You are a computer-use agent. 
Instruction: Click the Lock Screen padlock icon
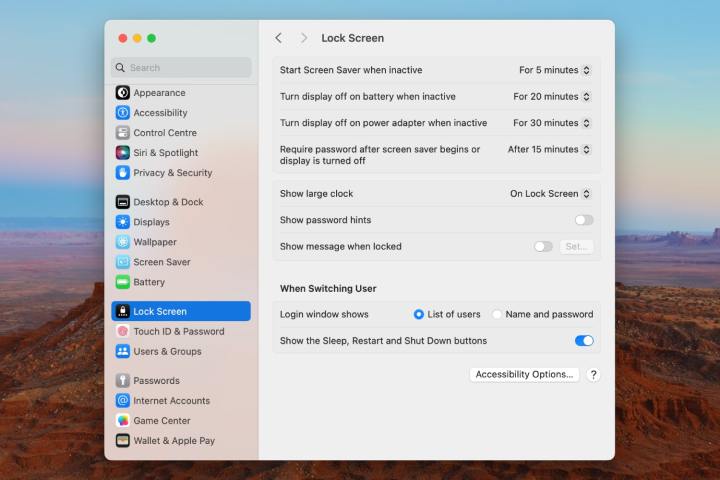click(123, 311)
